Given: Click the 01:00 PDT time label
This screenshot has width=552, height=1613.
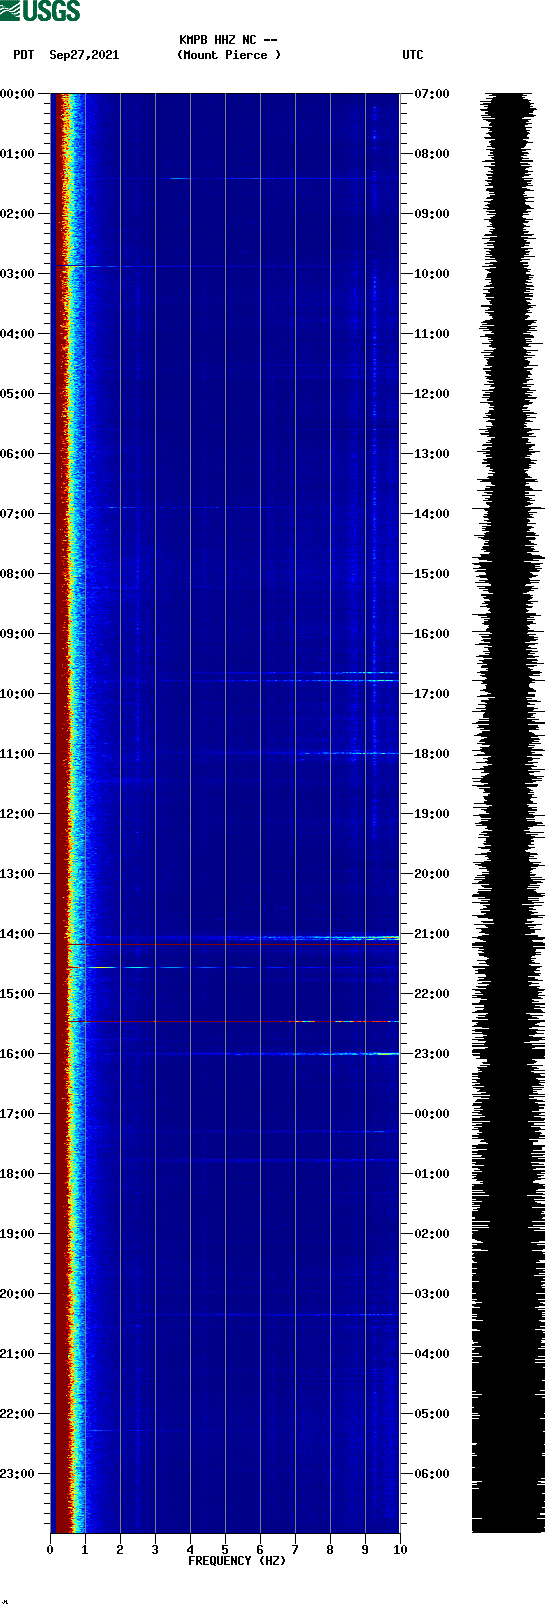Looking at the screenshot, I should tap(18, 154).
